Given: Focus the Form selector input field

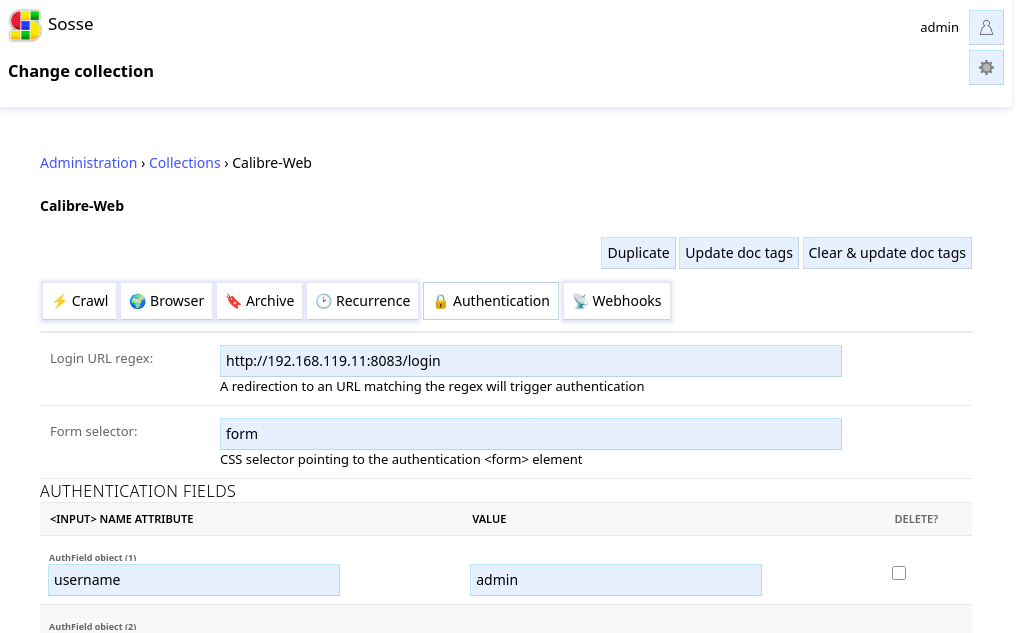Looking at the screenshot, I should coord(530,434).
